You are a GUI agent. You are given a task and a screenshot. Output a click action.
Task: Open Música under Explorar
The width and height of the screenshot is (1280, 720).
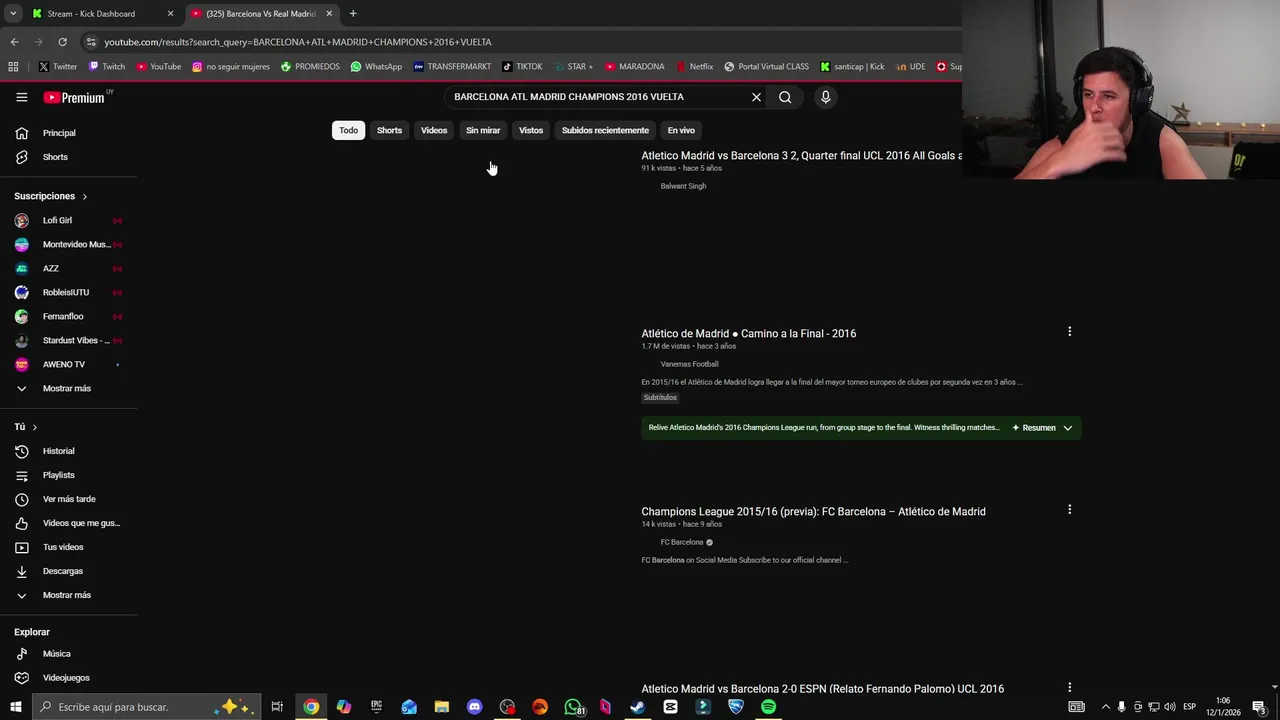pos(68,654)
